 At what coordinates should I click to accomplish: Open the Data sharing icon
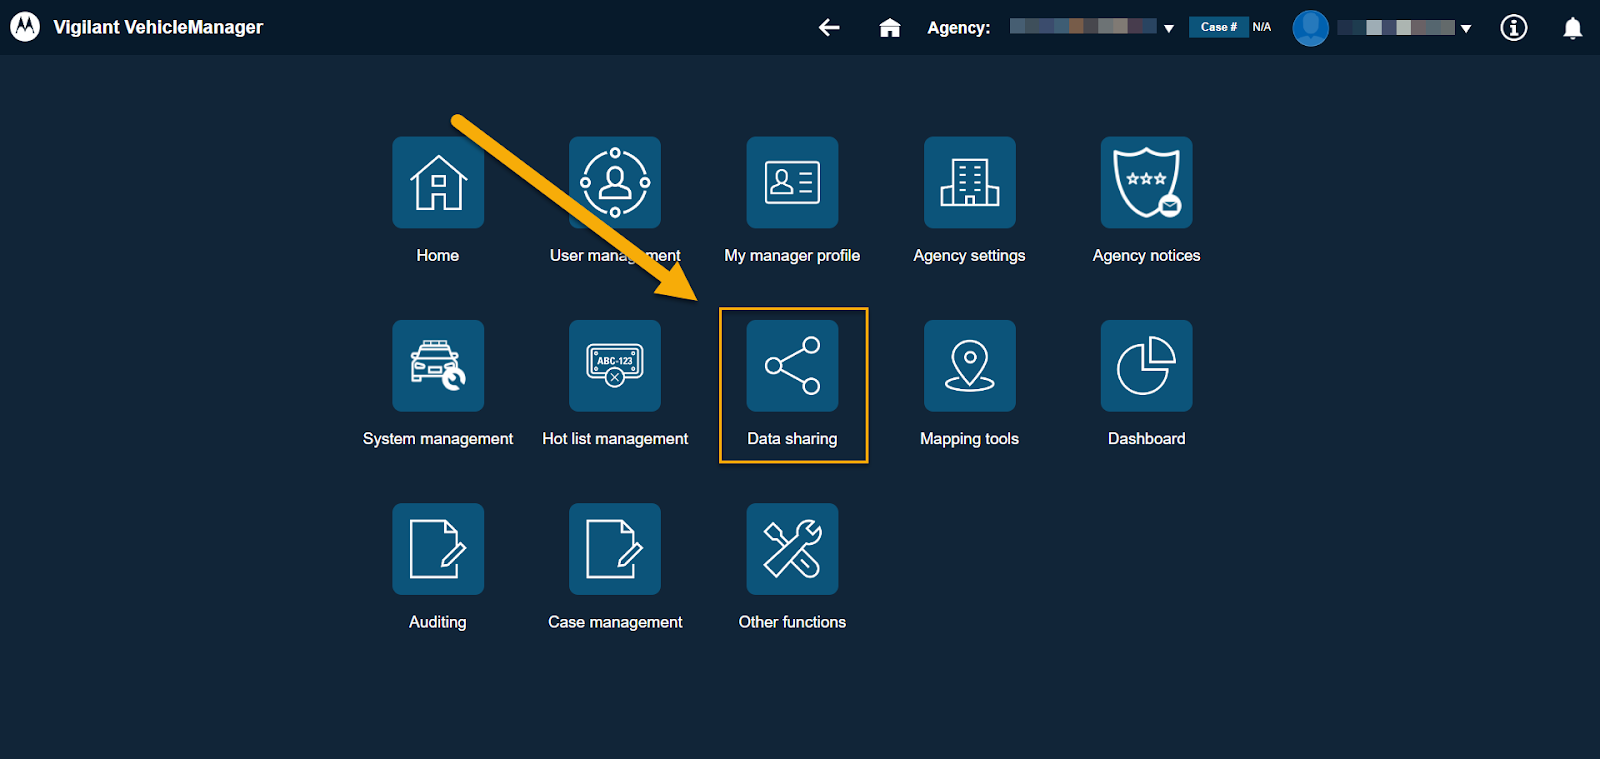point(792,366)
